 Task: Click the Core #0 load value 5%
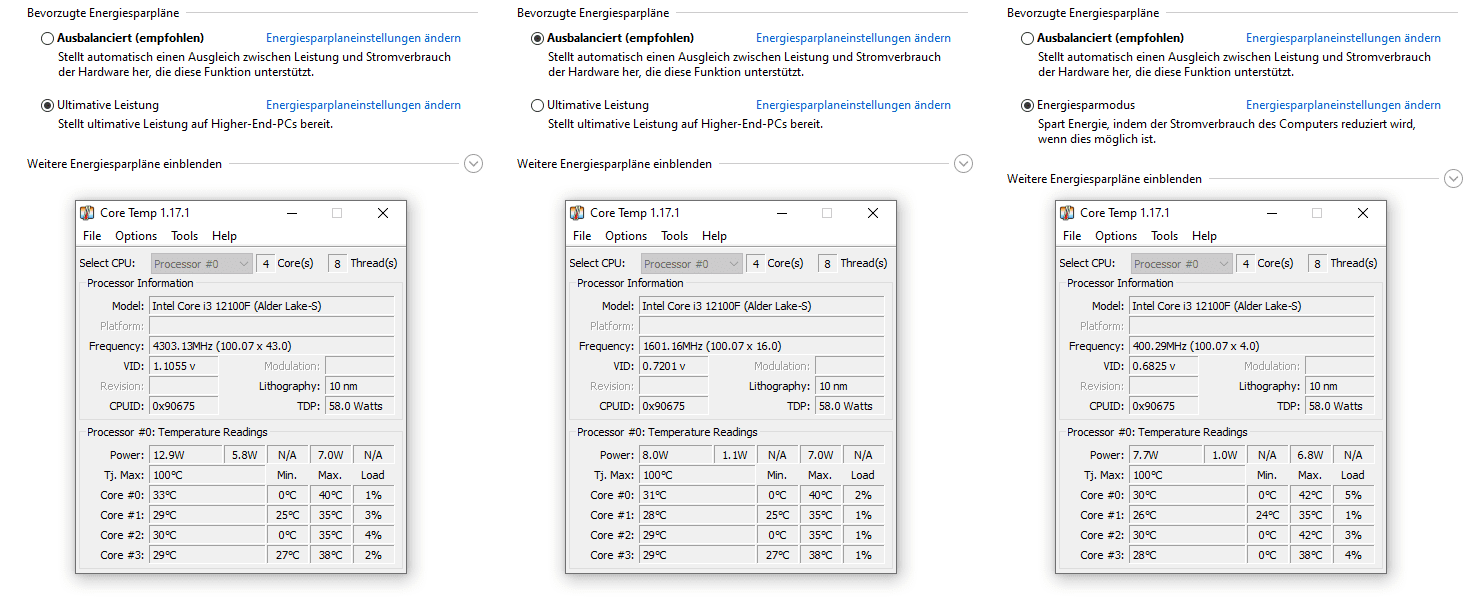click(x=1353, y=495)
